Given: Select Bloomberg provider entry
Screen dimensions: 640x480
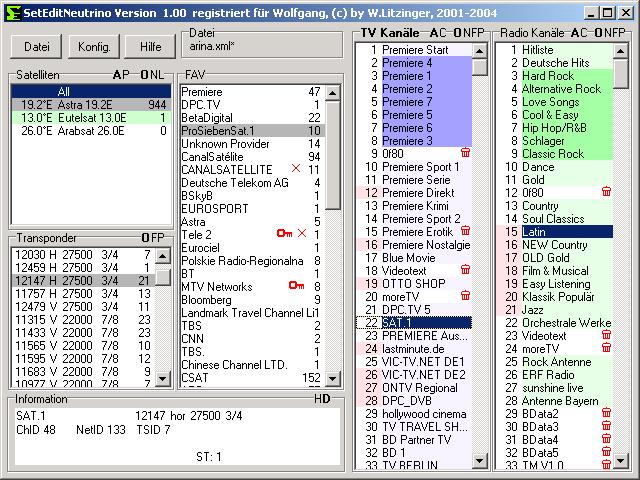Looking at the screenshot, I should coord(252,300).
